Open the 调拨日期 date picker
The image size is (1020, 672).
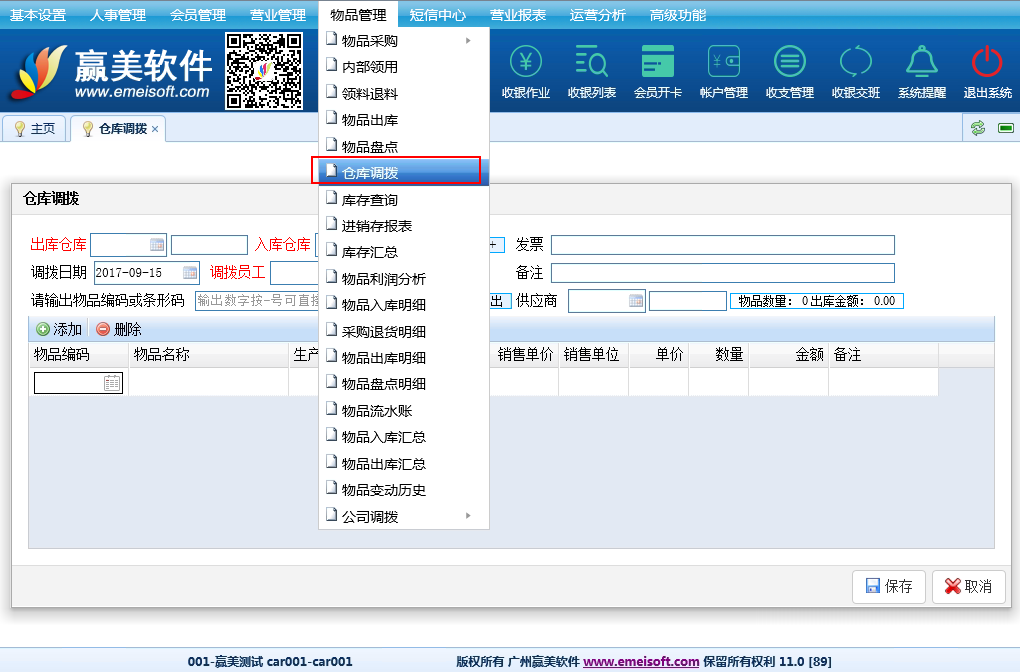click(190, 273)
